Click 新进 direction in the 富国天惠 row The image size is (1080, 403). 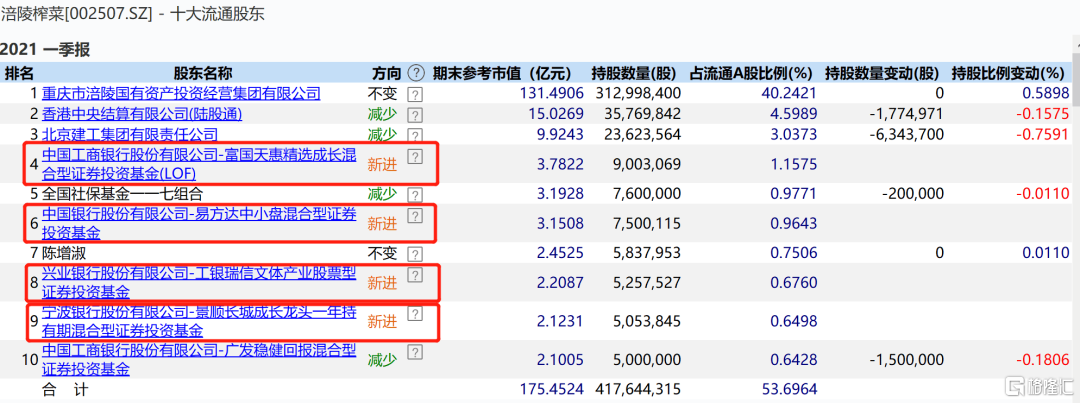point(382,165)
